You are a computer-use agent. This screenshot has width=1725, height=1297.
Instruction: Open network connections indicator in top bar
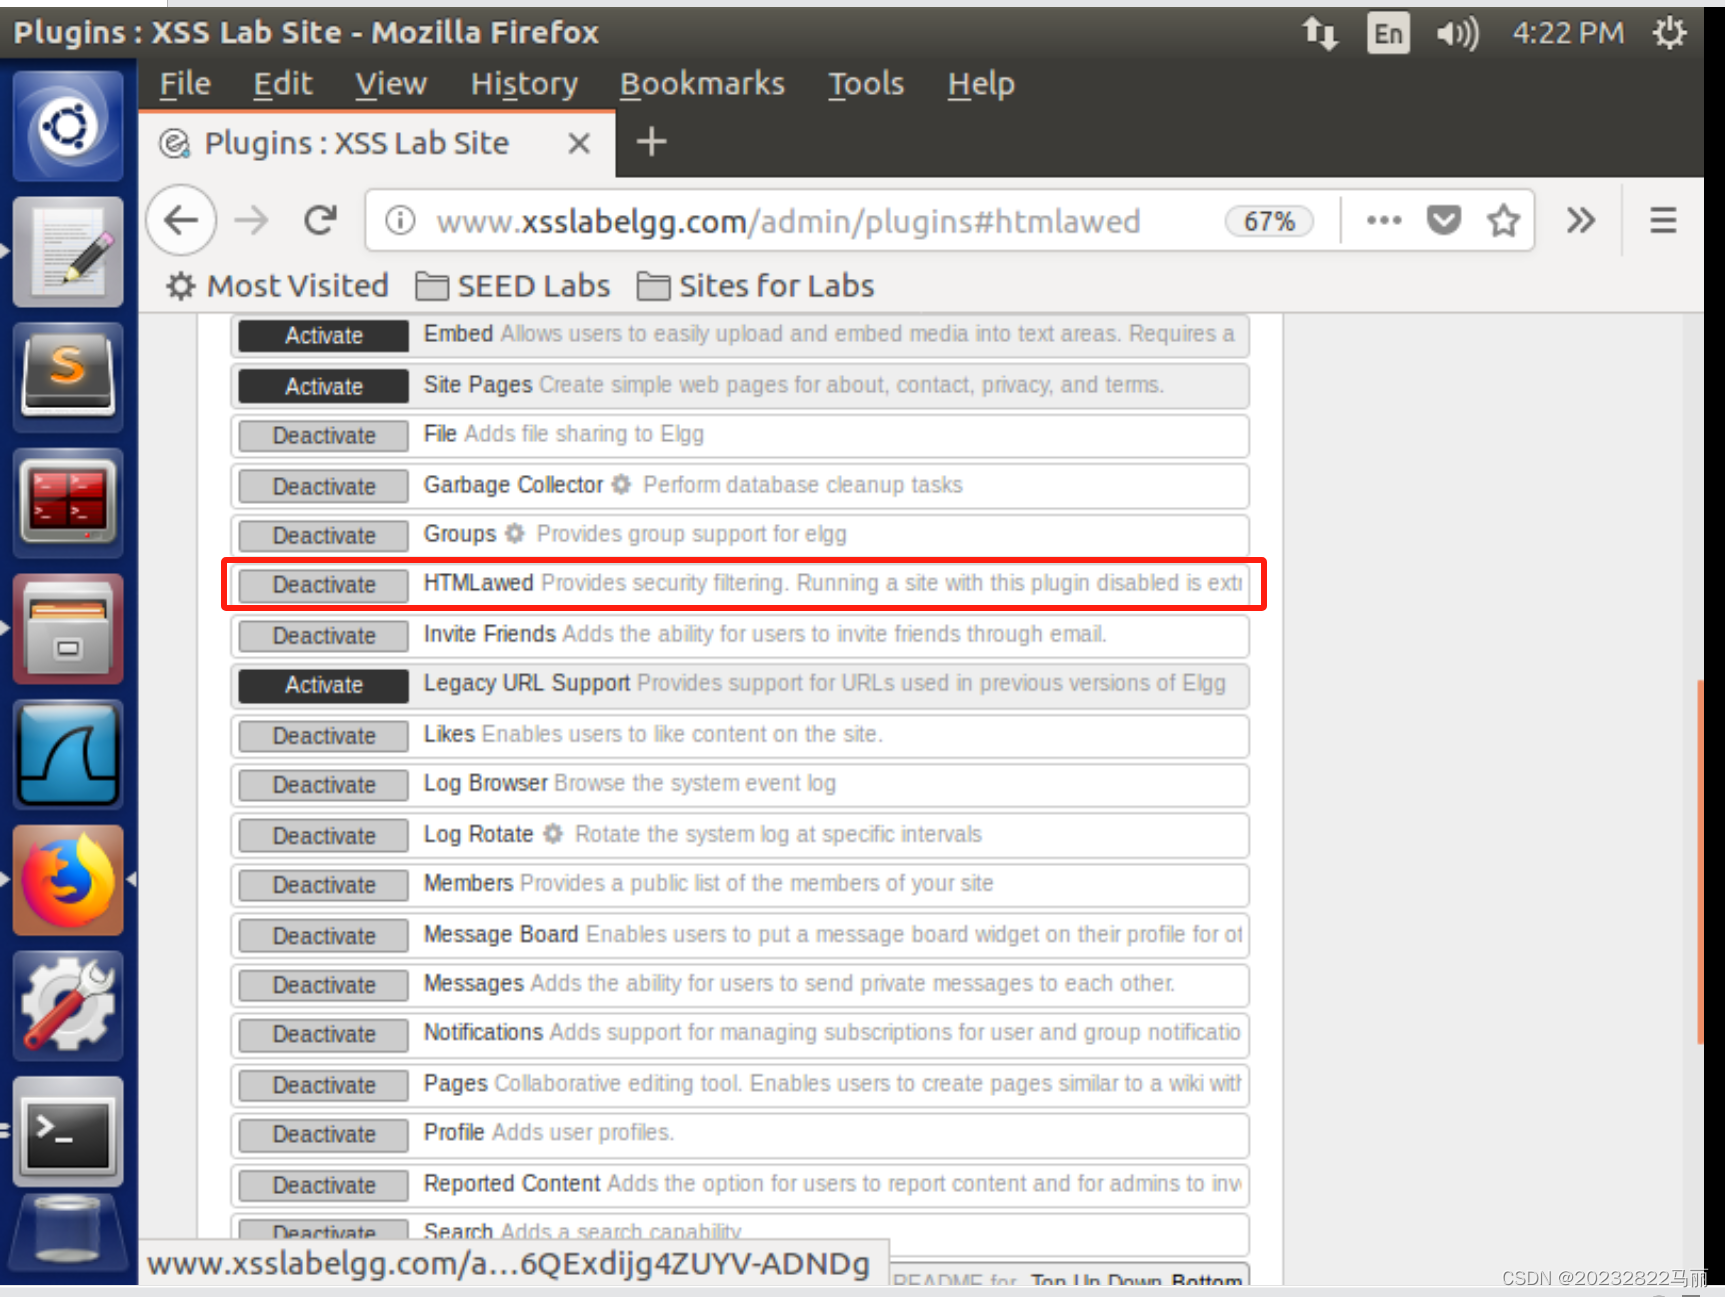coord(1320,33)
